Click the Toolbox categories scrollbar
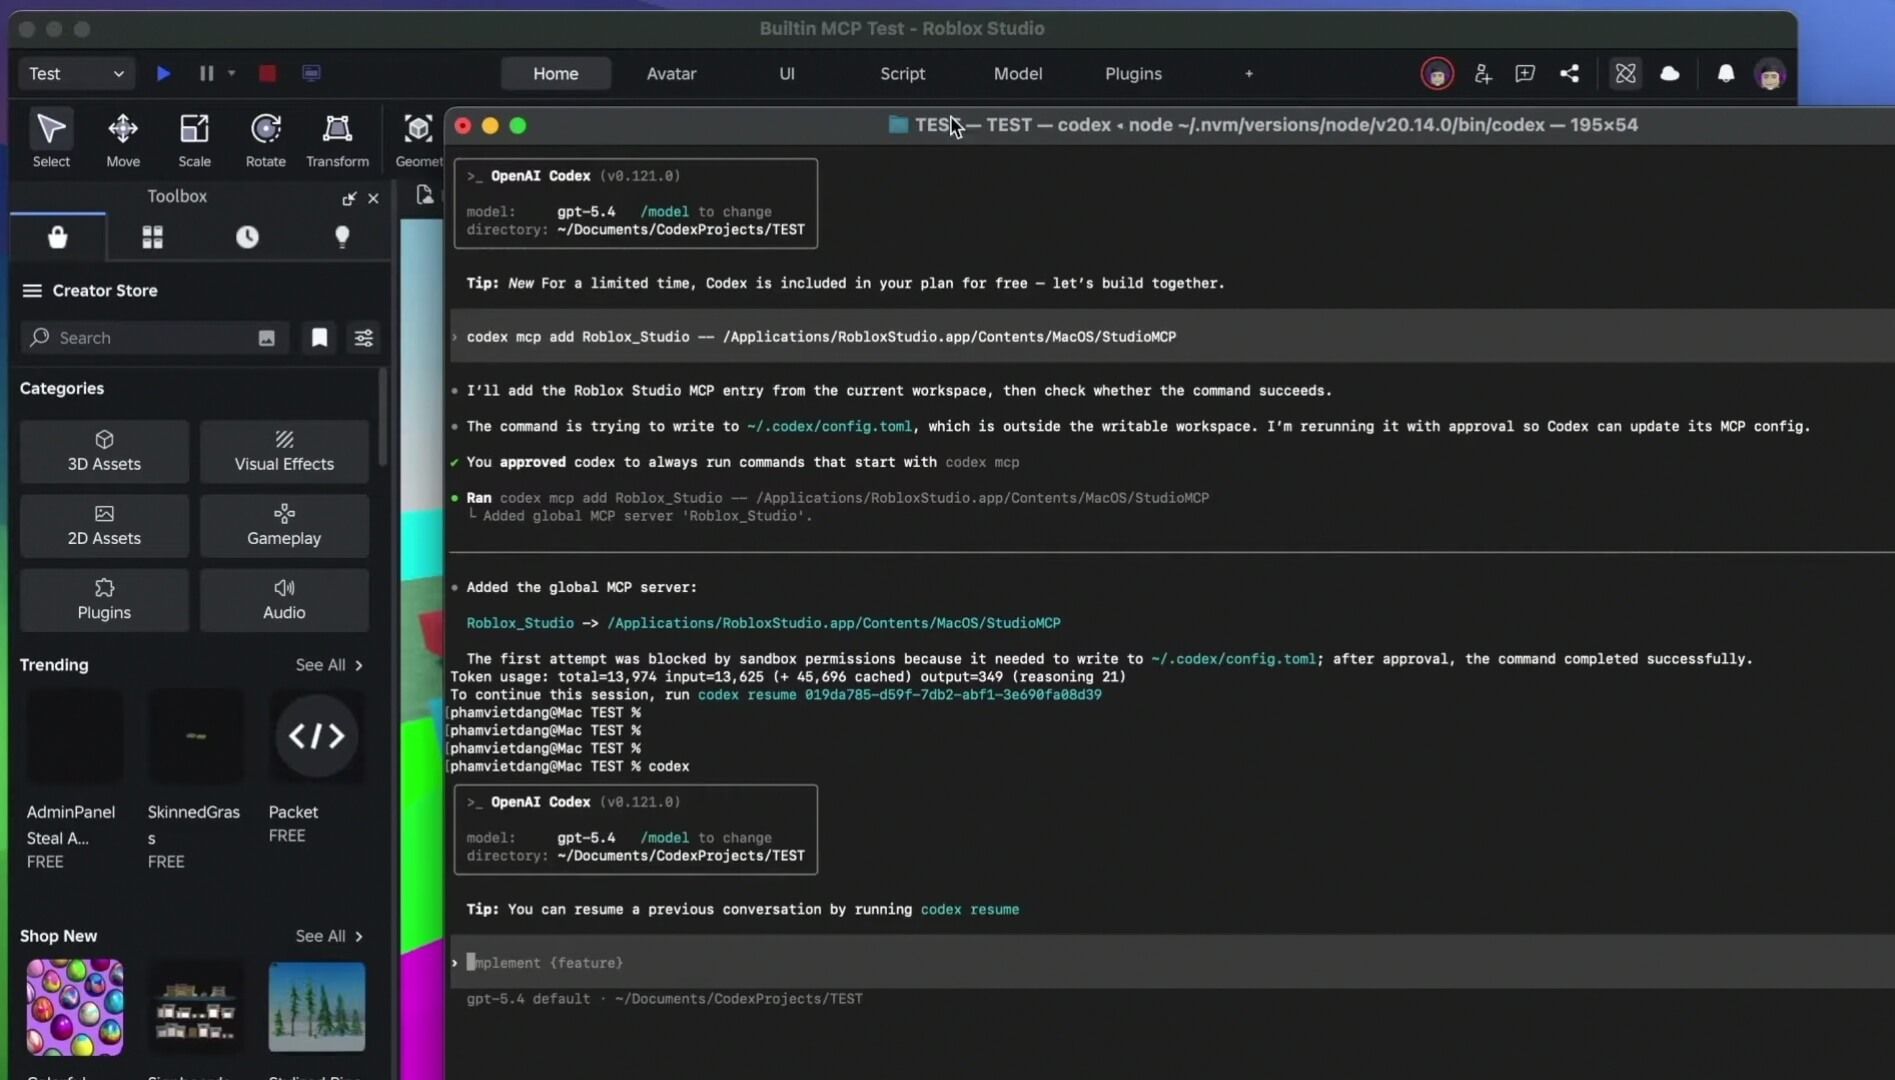This screenshot has height=1080, width=1895. [381, 420]
